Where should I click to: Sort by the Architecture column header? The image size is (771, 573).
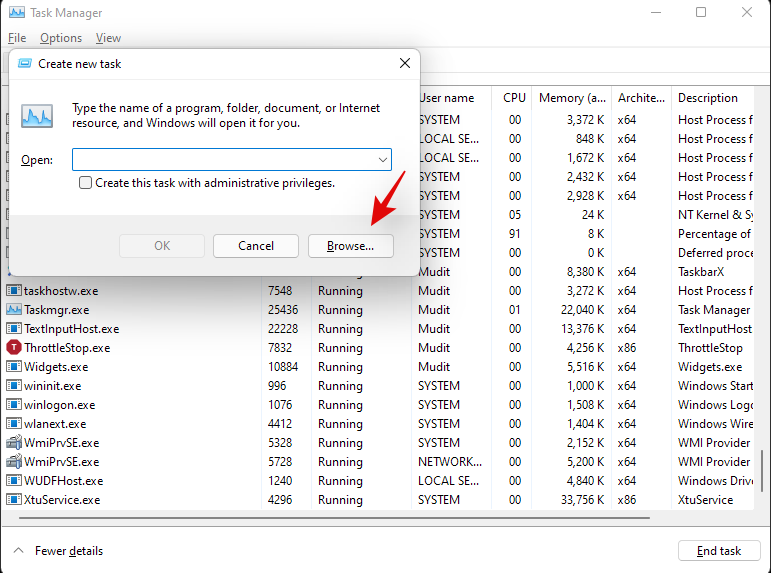641,98
